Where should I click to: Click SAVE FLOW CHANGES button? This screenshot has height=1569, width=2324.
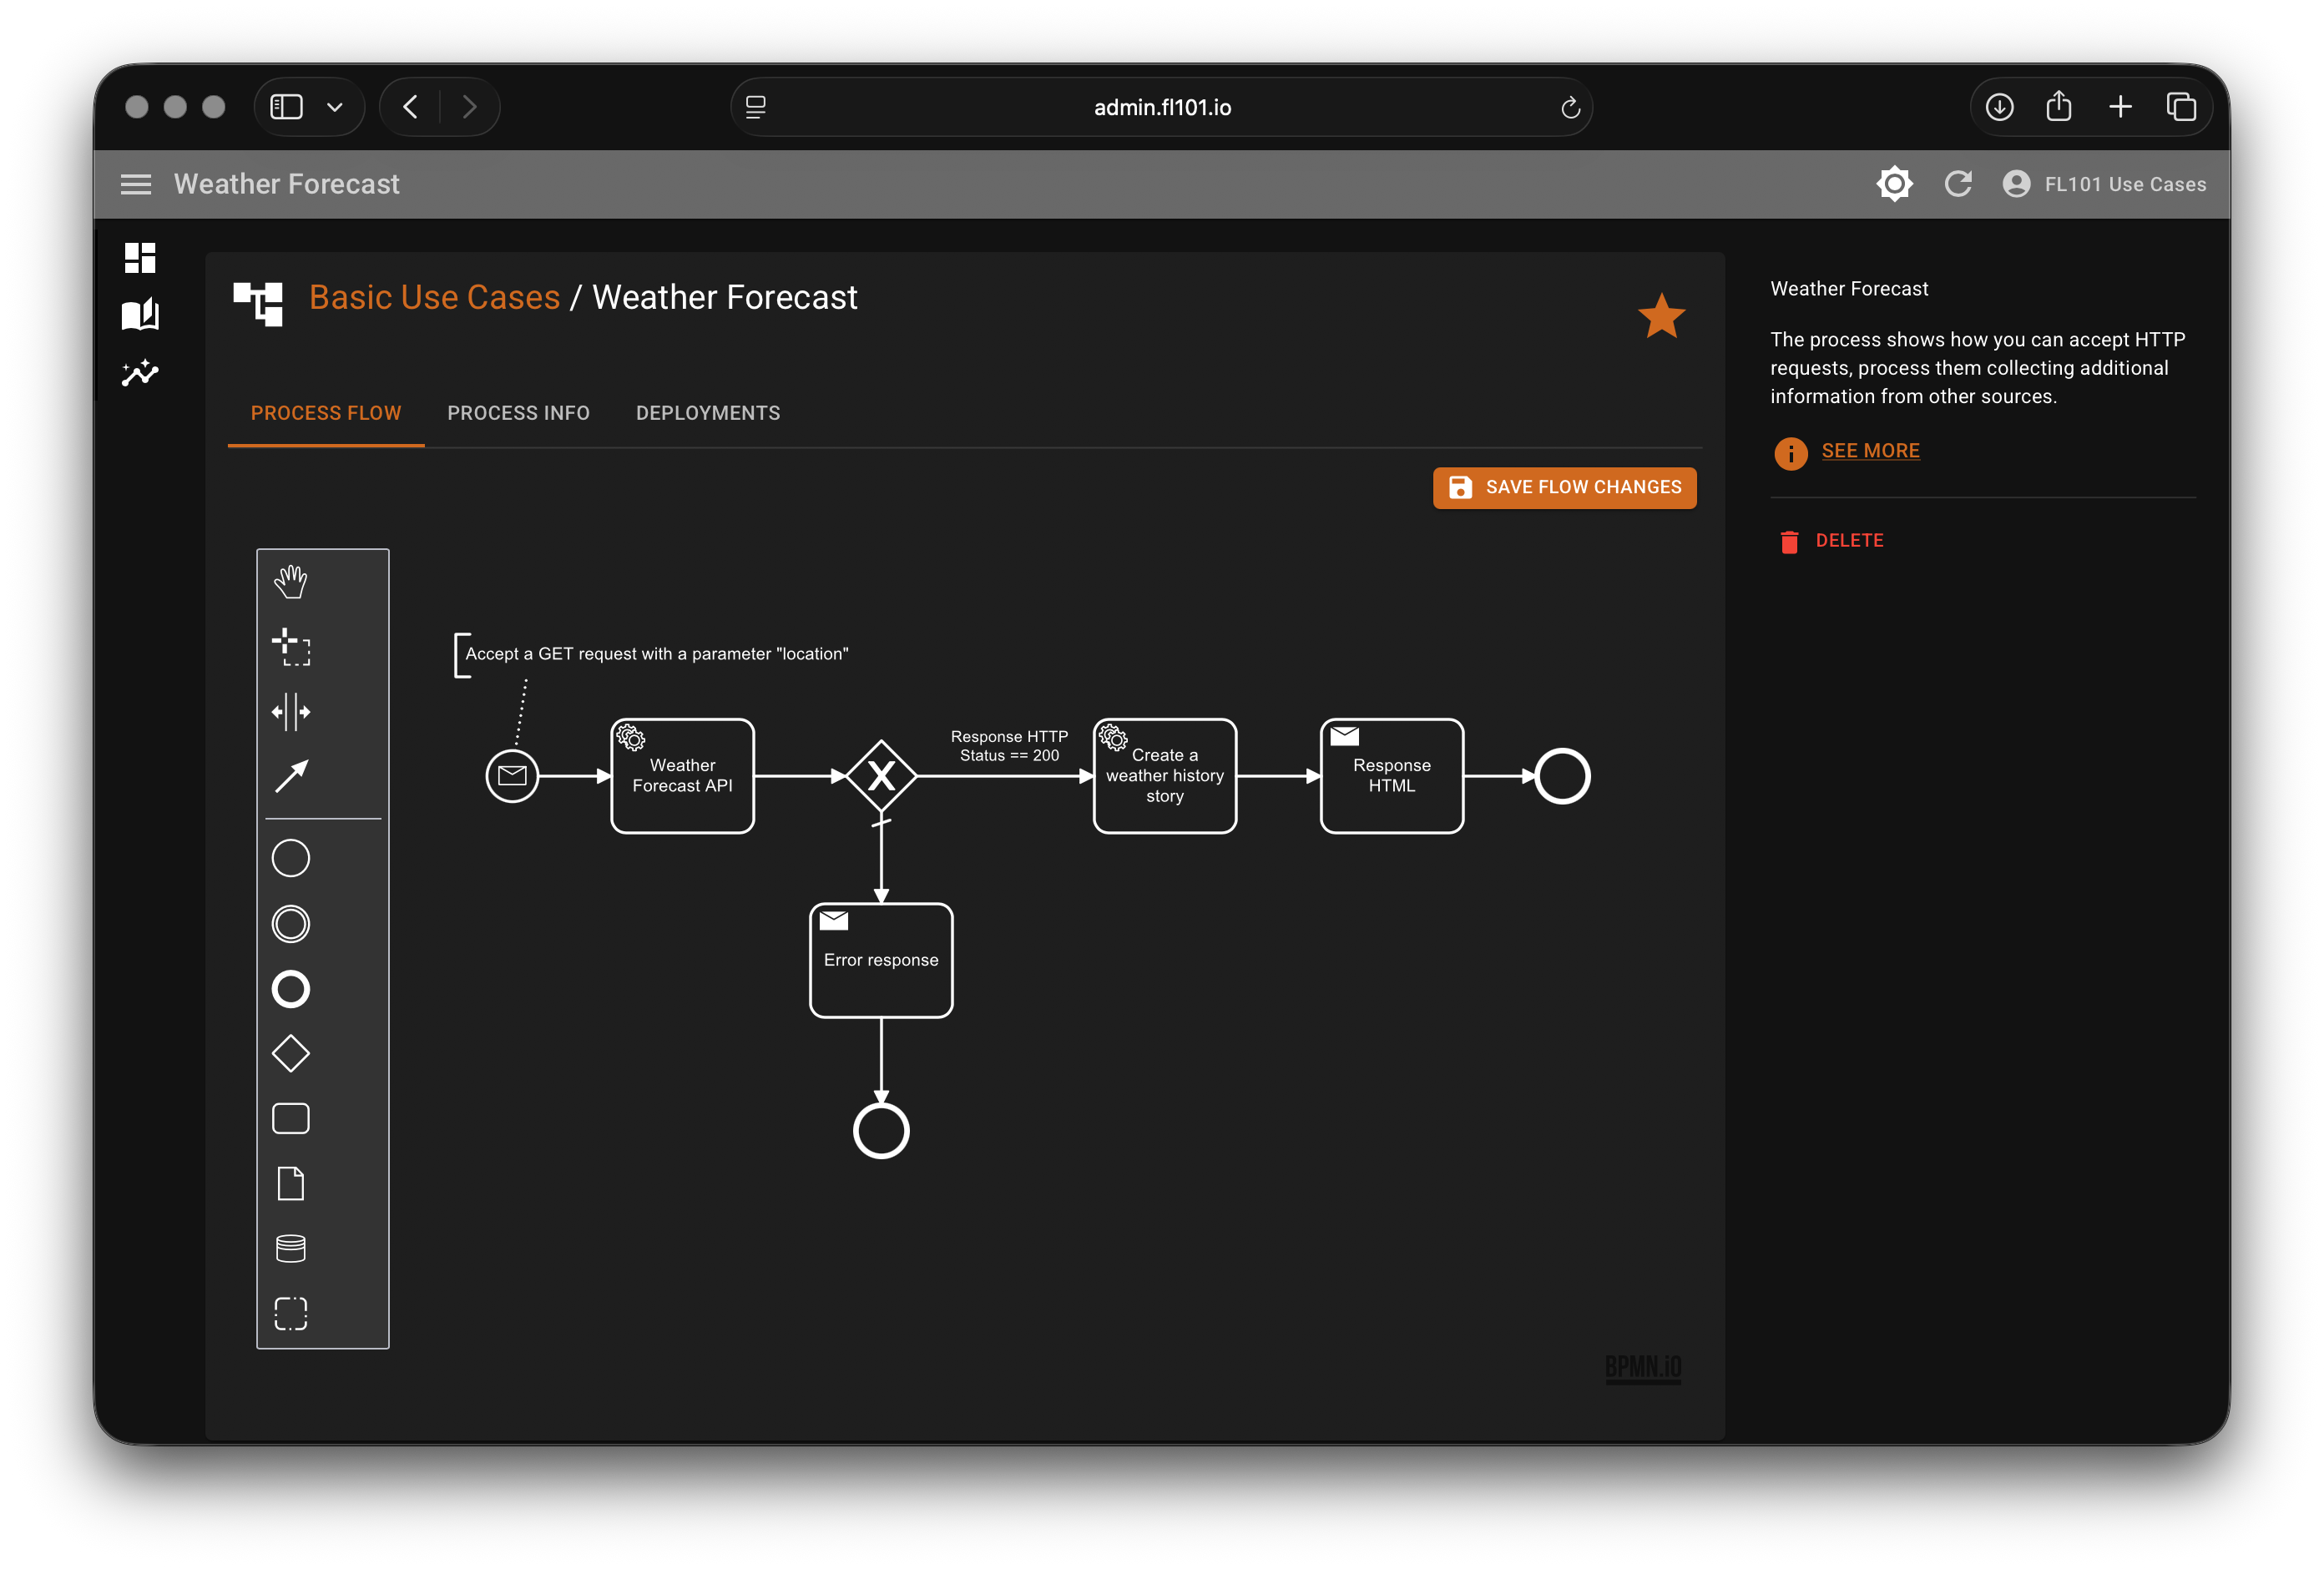click(1563, 487)
